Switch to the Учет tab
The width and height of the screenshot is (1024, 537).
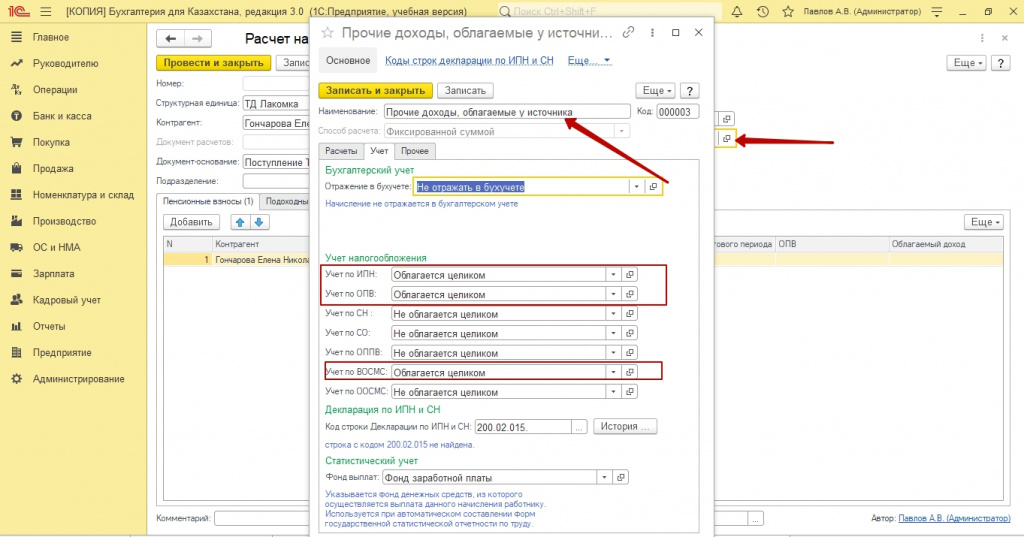[x=379, y=151]
